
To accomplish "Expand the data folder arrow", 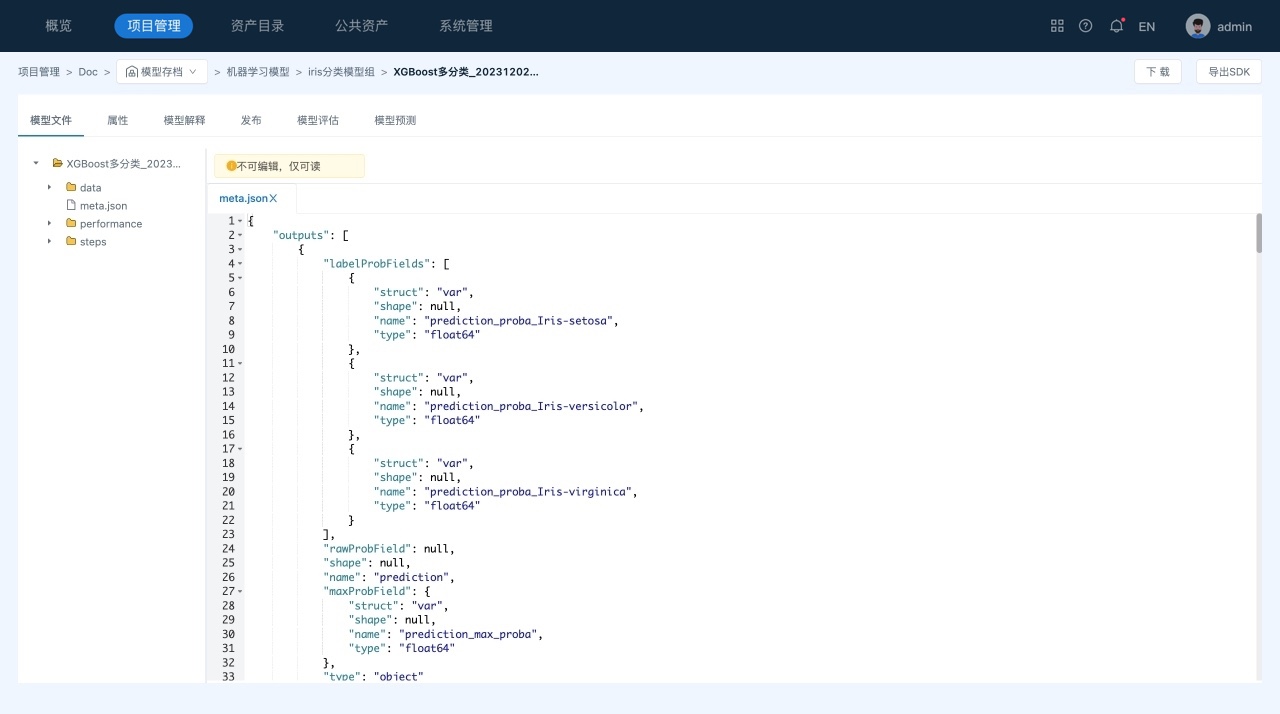I will (49, 188).
